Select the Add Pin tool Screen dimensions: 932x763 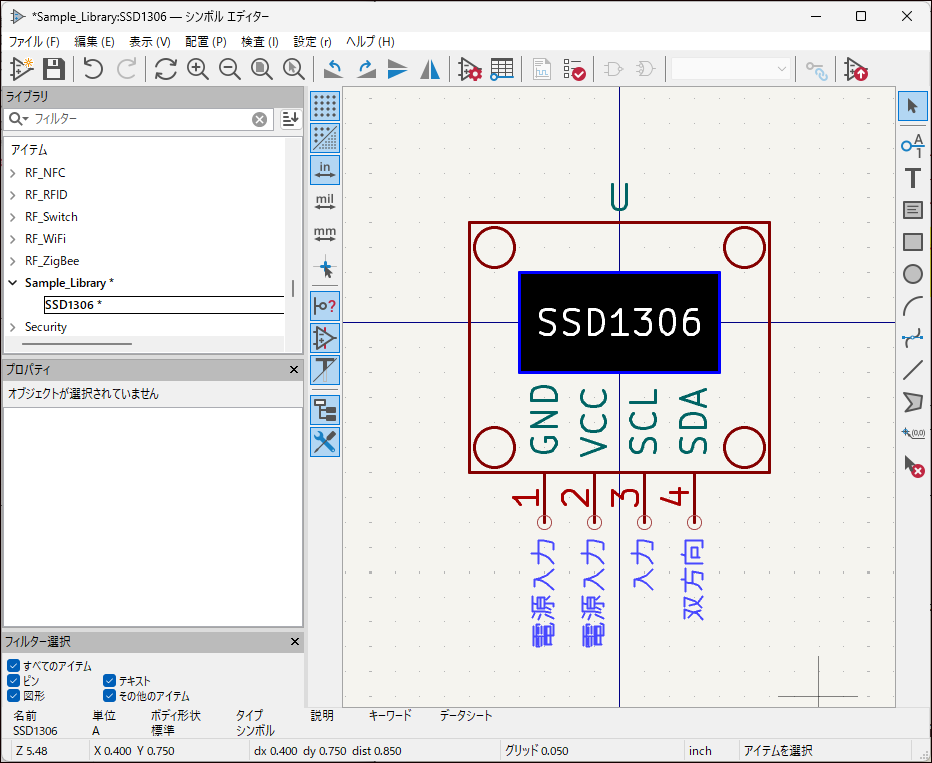click(912, 147)
